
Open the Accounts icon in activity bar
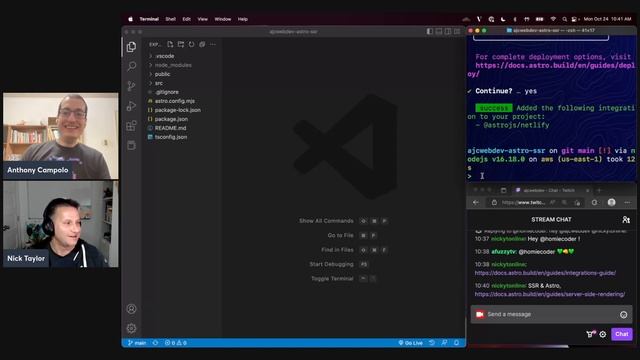coord(131,309)
